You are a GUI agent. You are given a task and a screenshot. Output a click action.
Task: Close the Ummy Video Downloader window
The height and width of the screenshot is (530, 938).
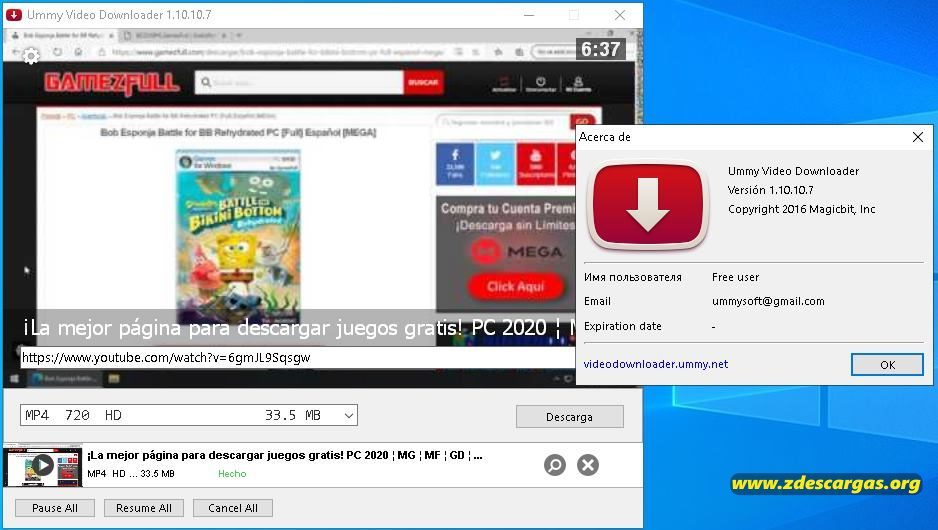point(620,15)
